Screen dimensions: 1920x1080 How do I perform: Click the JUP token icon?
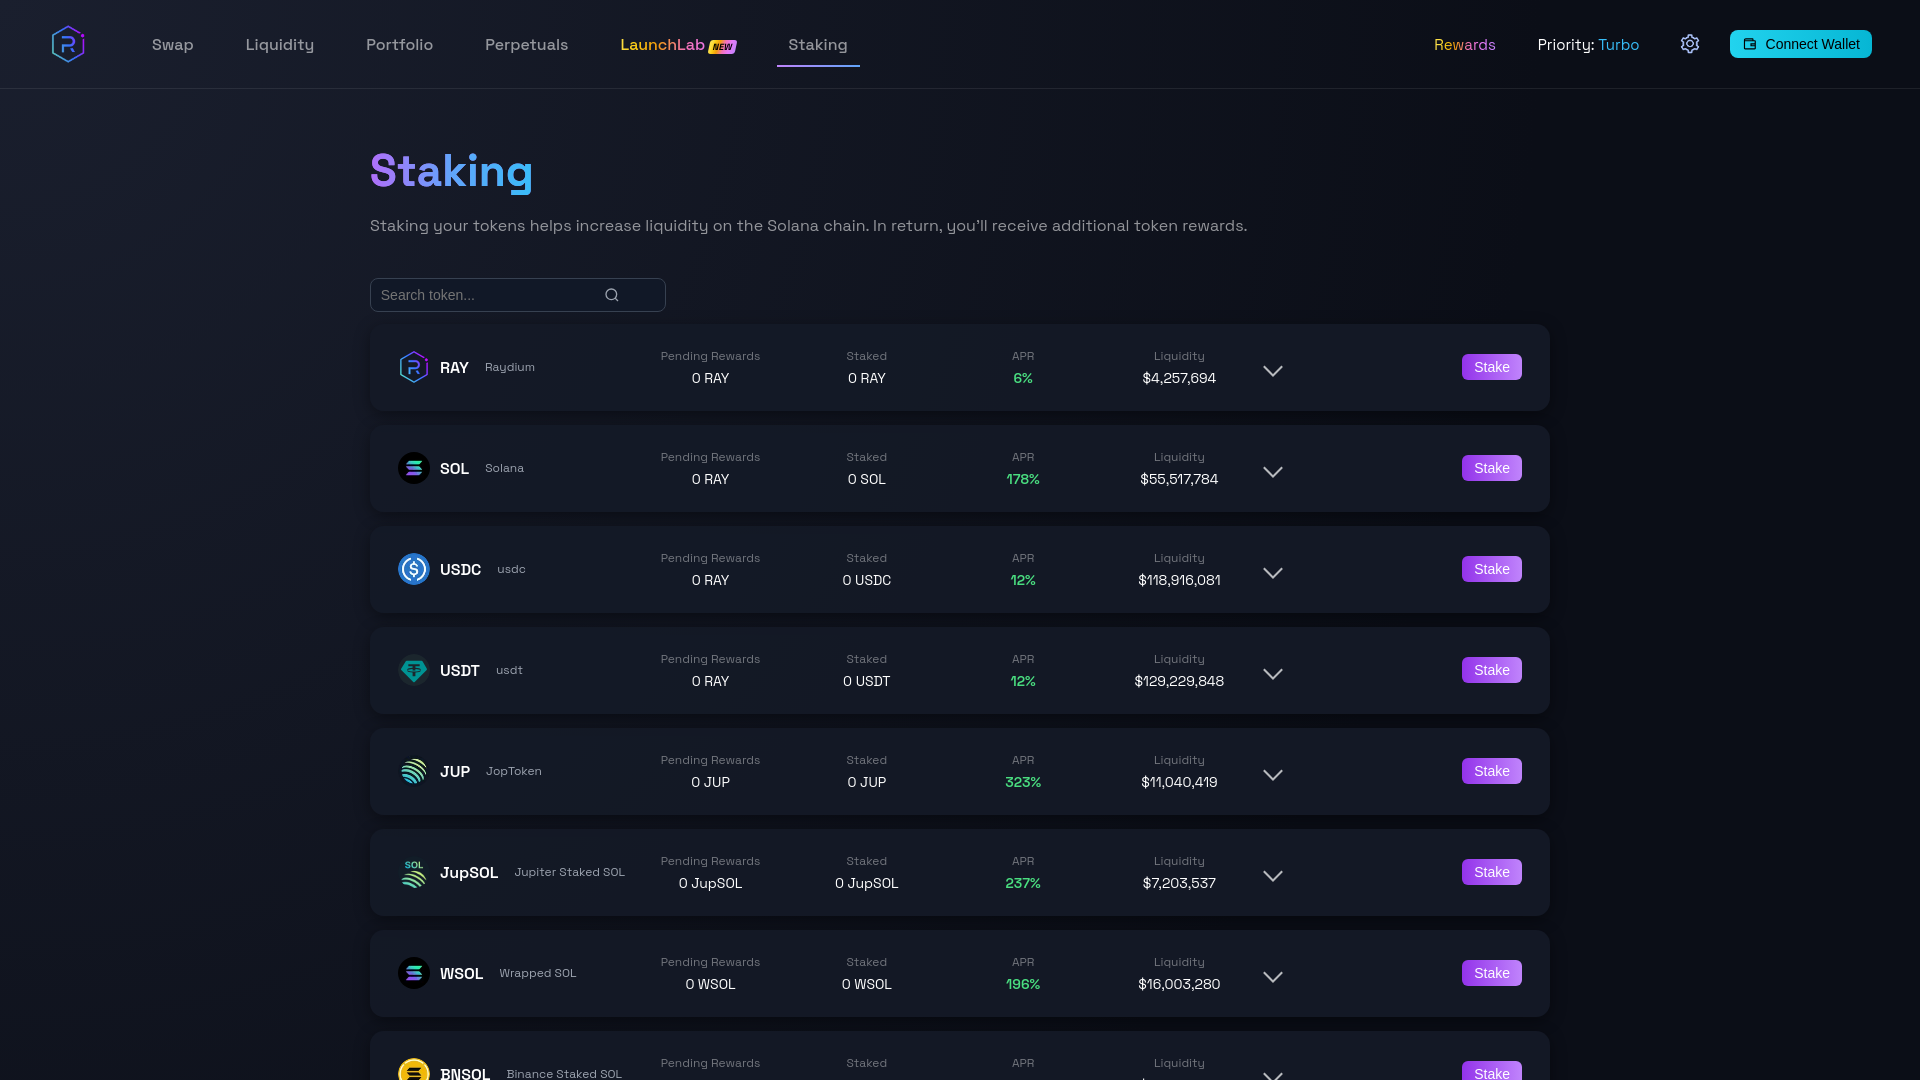414,771
